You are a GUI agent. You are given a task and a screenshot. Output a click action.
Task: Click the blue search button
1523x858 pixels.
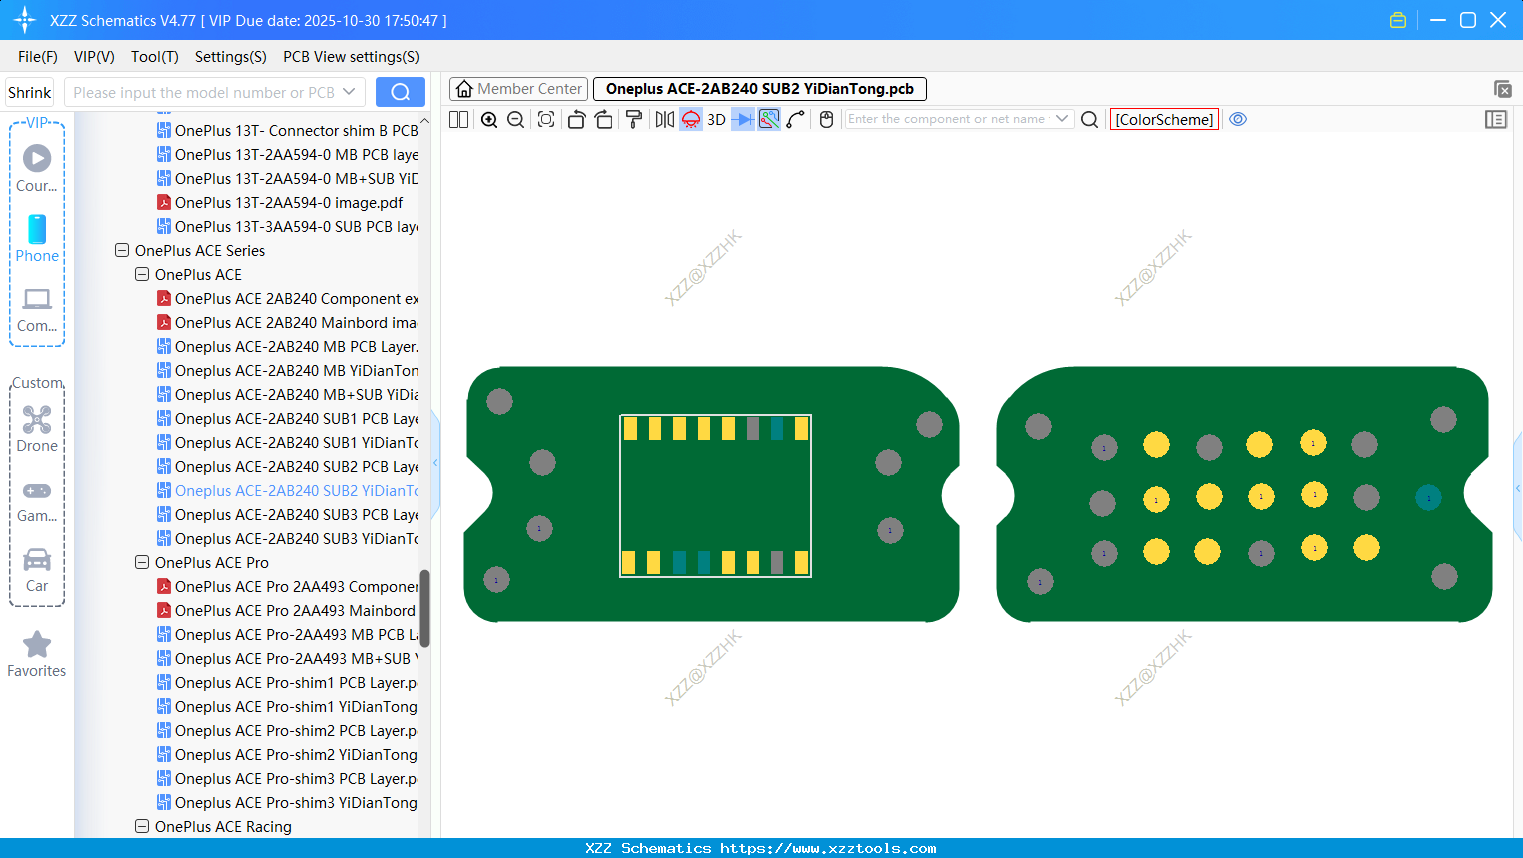[x=400, y=92]
